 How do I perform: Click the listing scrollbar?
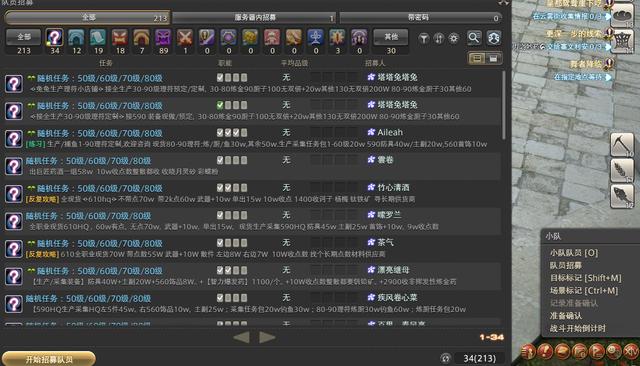[504, 105]
